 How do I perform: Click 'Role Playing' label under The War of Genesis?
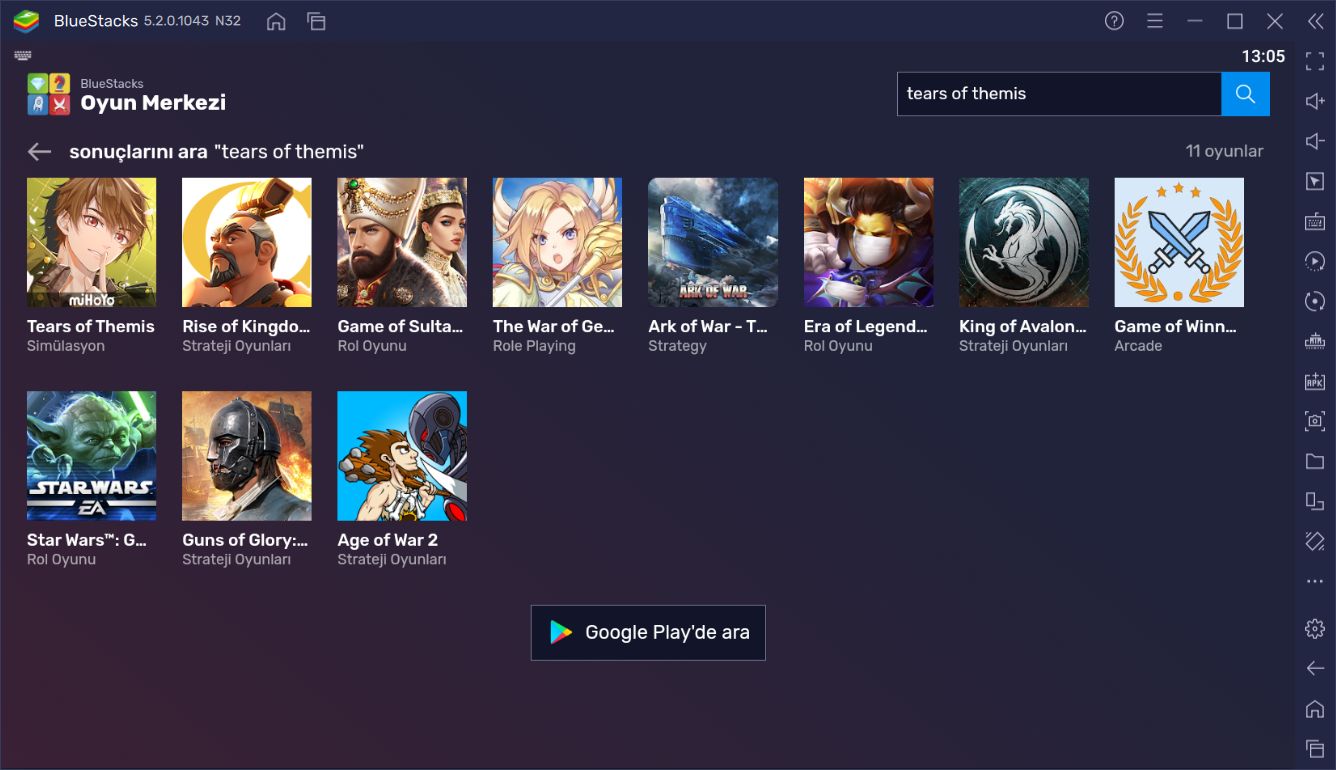click(534, 346)
